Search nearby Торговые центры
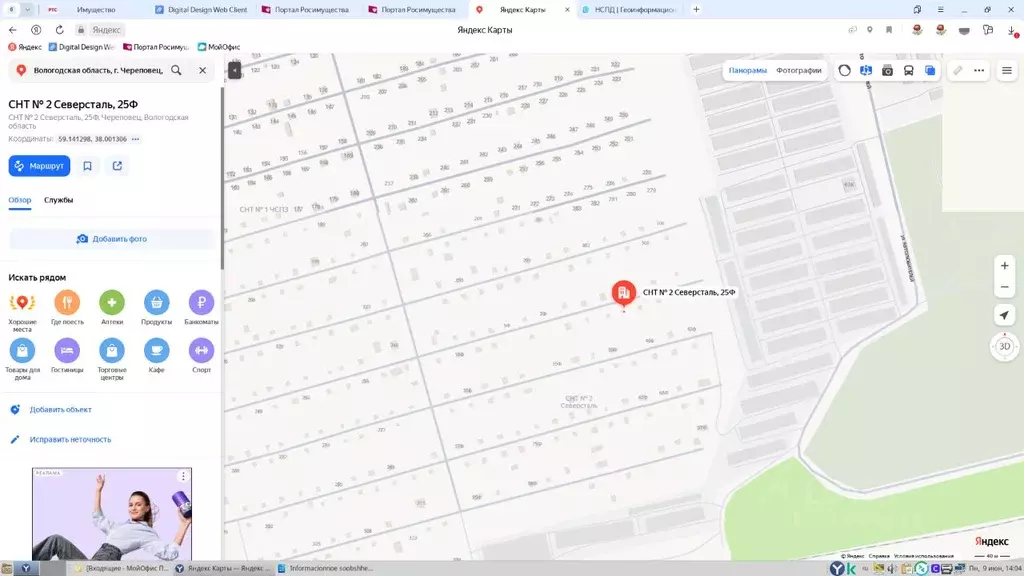 tap(112, 359)
